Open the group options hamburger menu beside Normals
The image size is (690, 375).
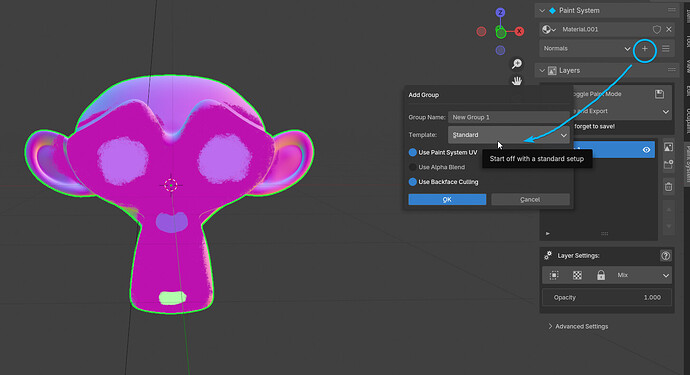[x=666, y=49]
